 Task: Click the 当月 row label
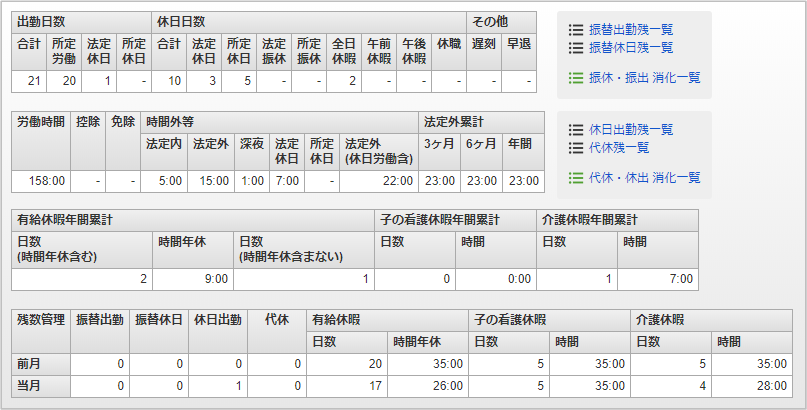pyautogui.click(x=41, y=386)
